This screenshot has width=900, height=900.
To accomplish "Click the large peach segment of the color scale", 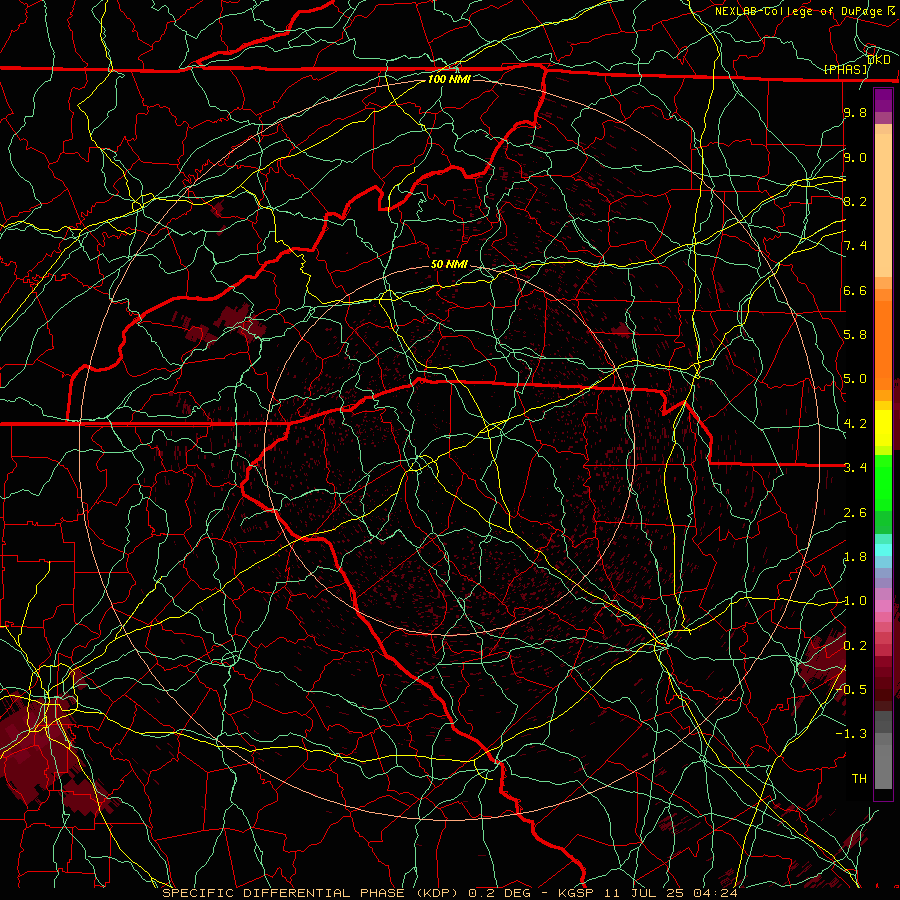I will pyautogui.click(x=883, y=205).
